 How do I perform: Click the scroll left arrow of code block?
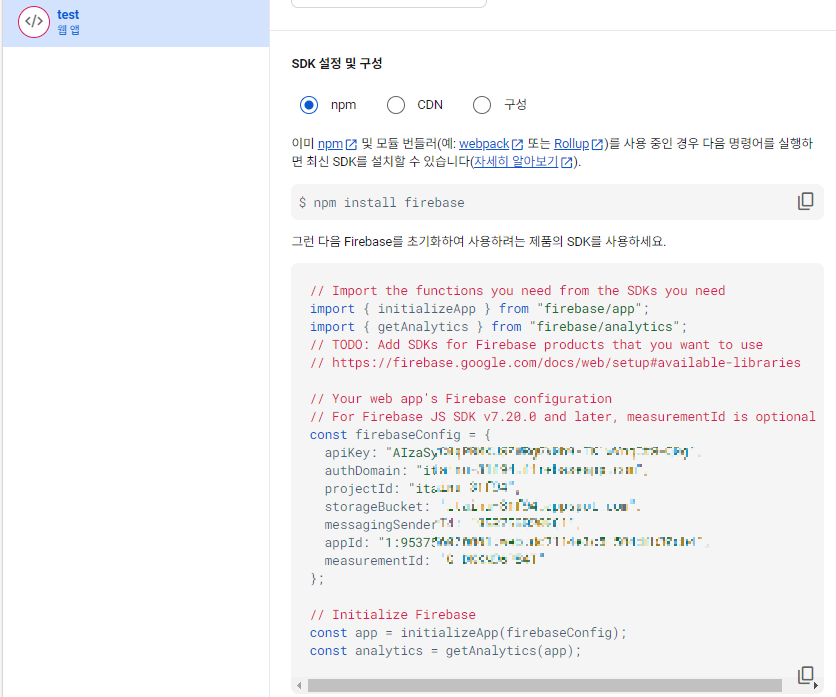click(x=299, y=685)
